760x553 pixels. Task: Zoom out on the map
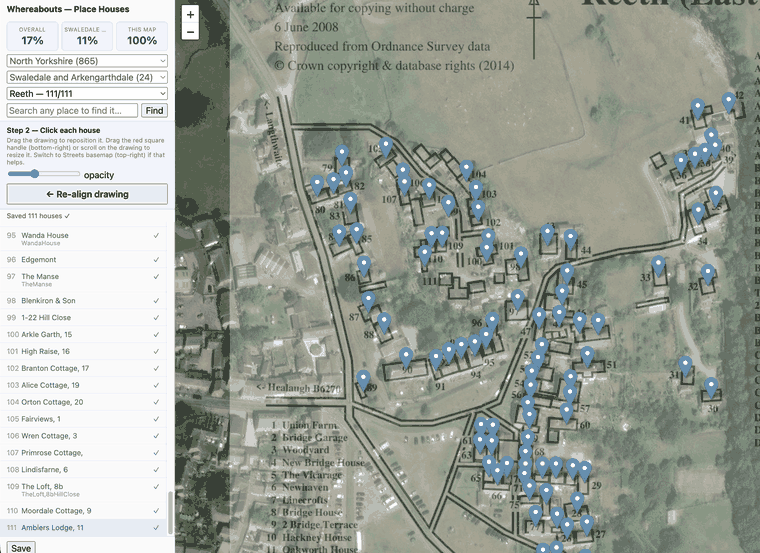(190, 32)
